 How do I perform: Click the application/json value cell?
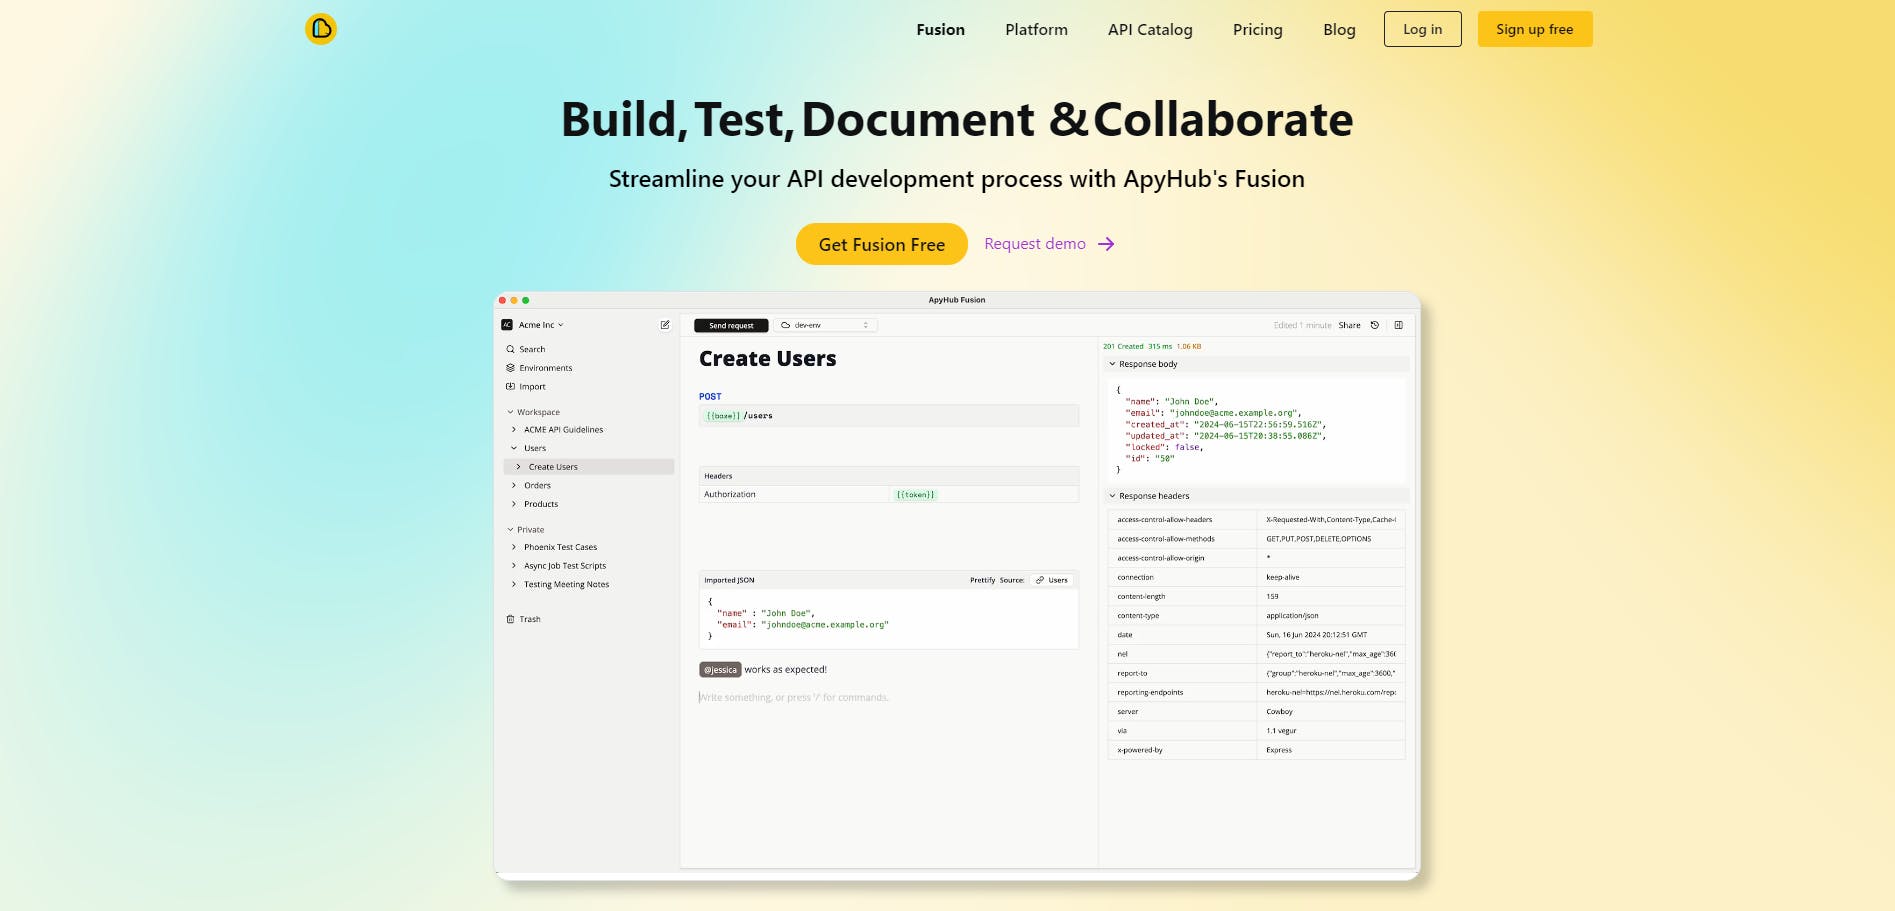tap(1331, 616)
